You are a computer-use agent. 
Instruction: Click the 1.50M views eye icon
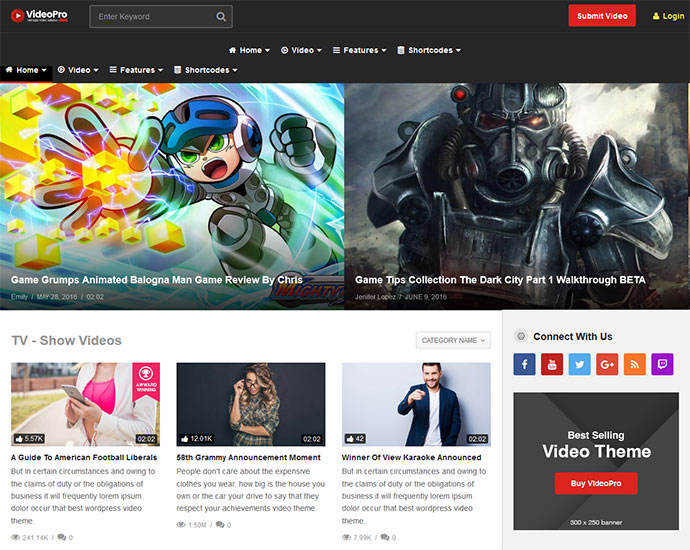pyautogui.click(x=181, y=525)
